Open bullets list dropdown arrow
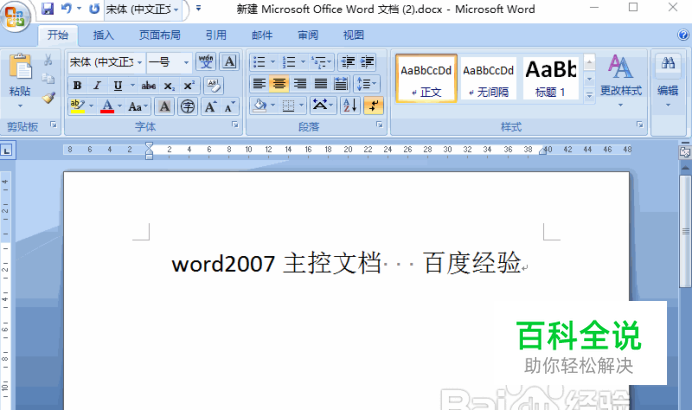 click(273, 62)
